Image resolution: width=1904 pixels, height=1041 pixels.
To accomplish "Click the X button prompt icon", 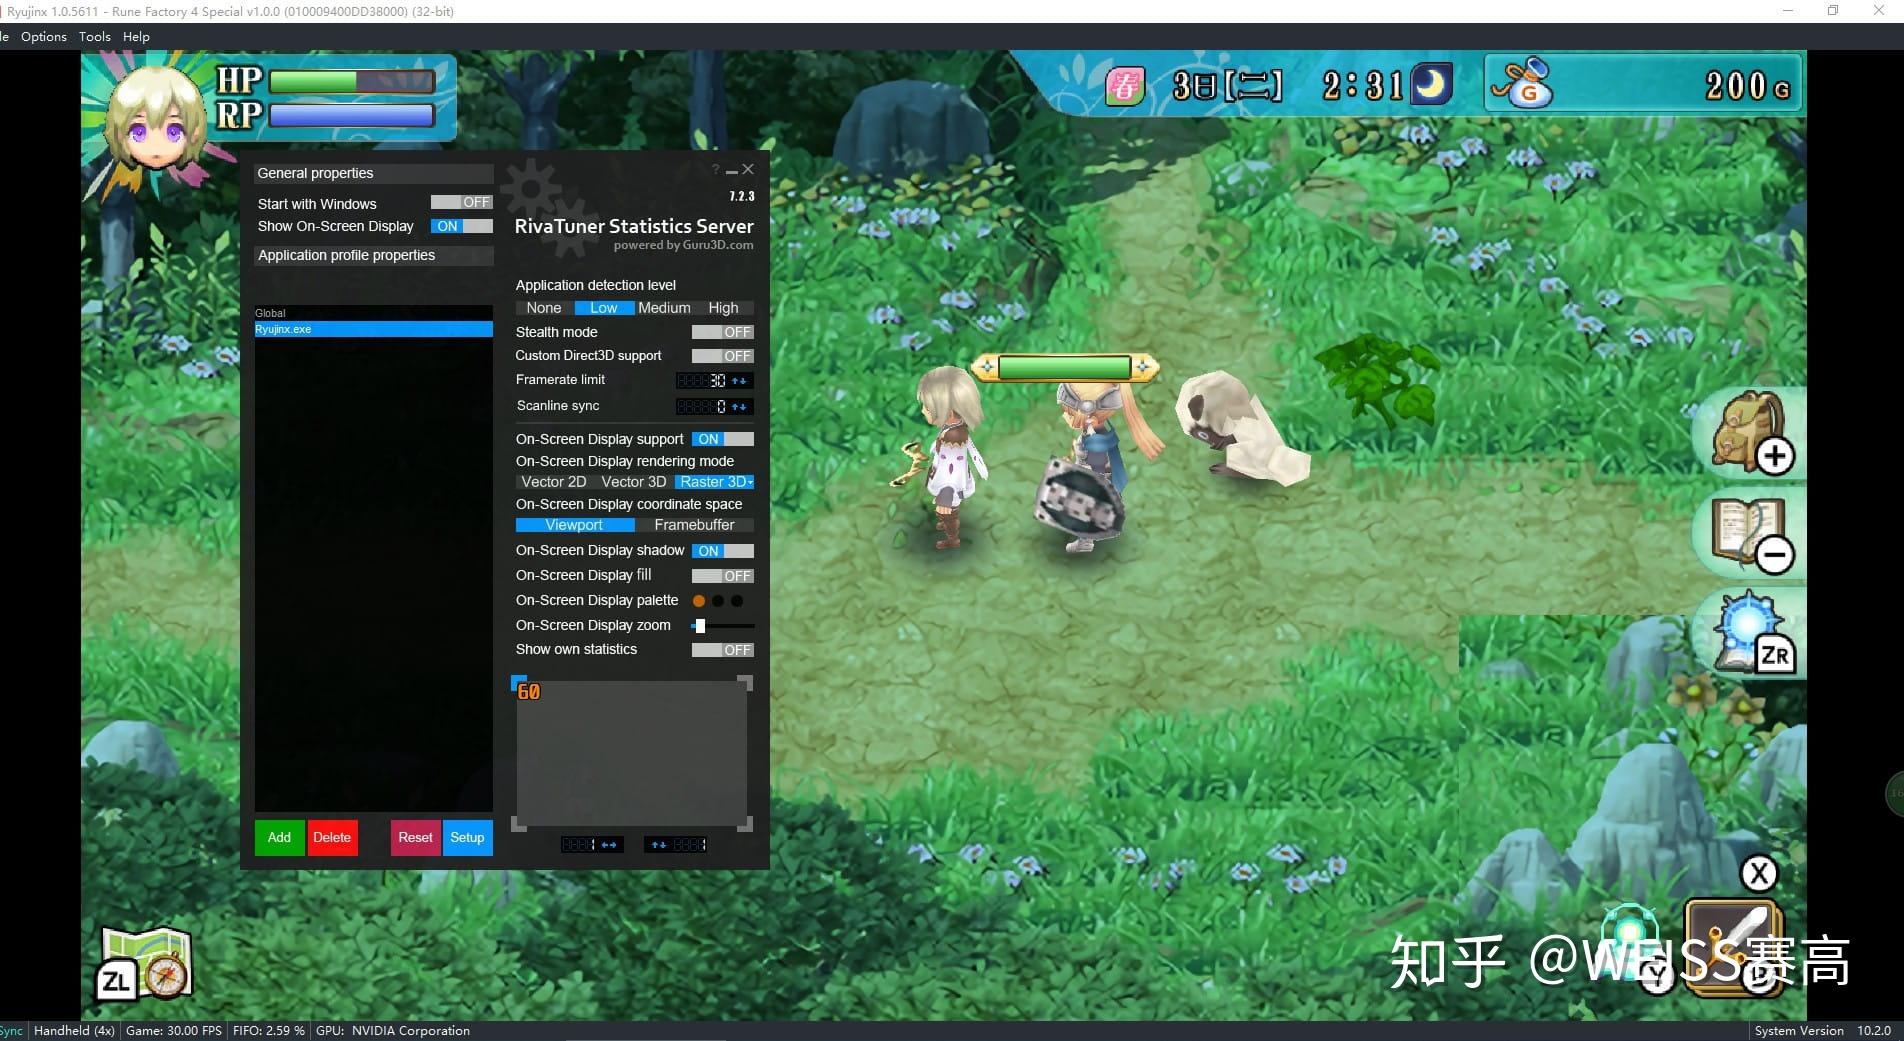I will (1759, 873).
